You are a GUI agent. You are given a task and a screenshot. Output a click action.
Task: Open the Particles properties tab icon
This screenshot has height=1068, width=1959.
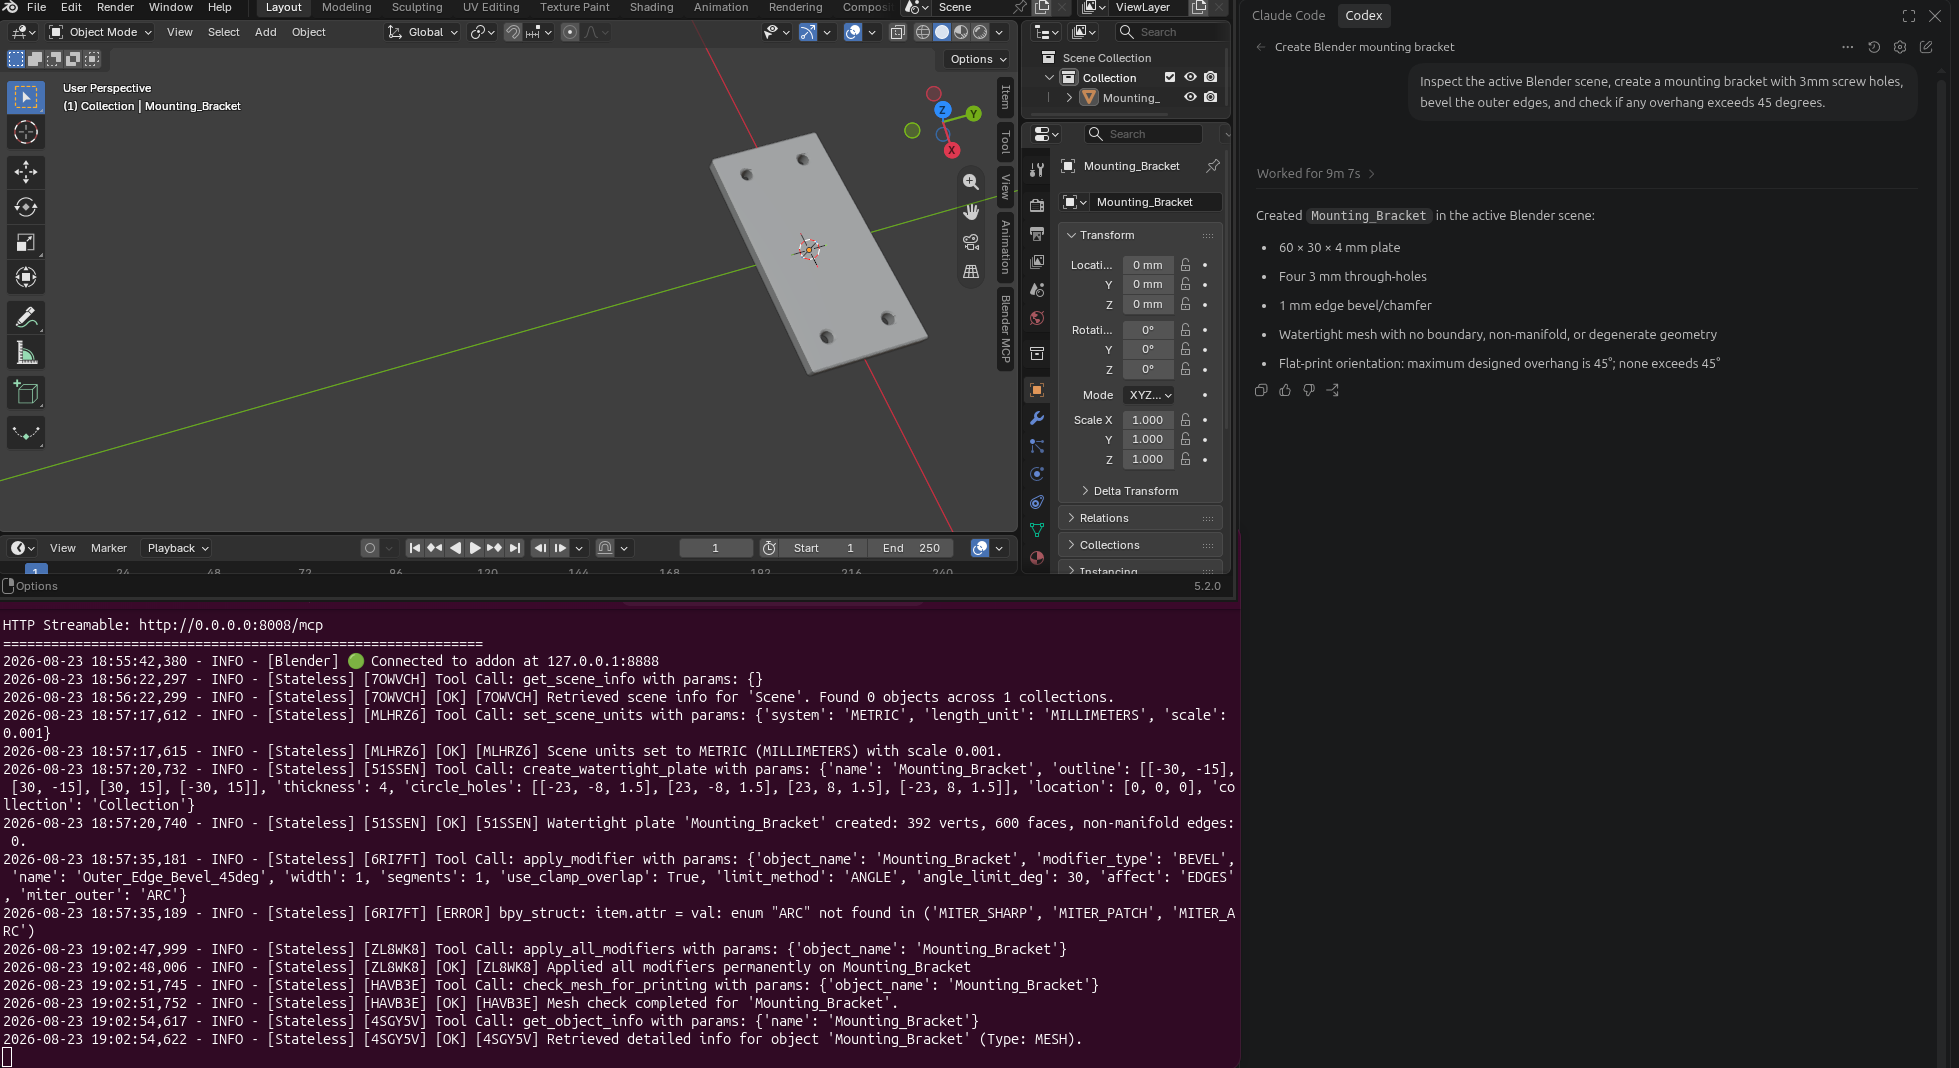click(x=1037, y=446)
